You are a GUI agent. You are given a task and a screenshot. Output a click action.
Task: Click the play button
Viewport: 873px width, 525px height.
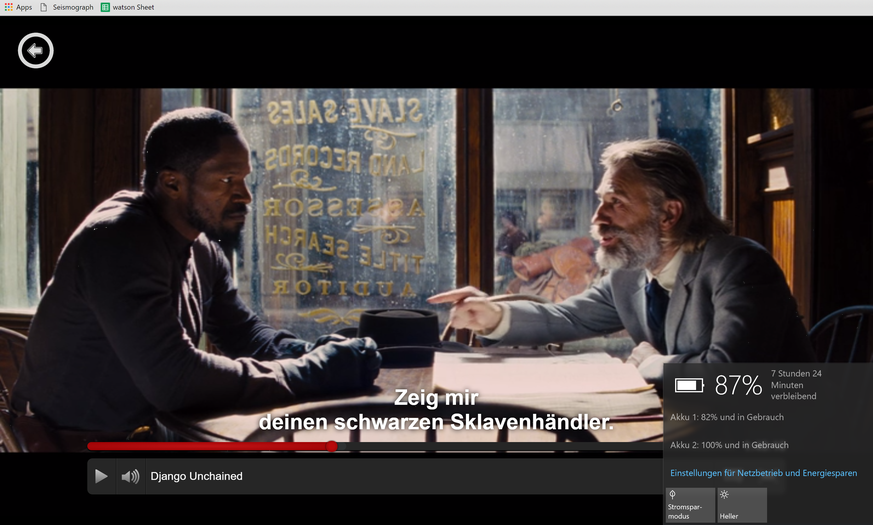point(101,476)
